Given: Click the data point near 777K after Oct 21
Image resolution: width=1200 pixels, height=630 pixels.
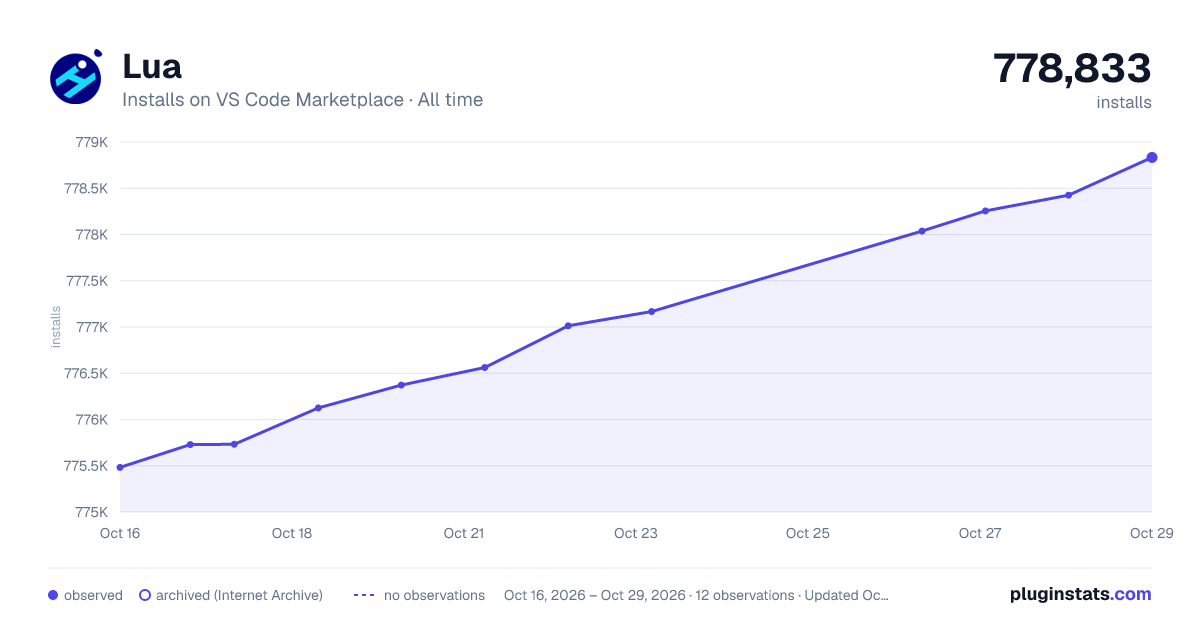Looking at the screenshot, I should pos(568,325).
